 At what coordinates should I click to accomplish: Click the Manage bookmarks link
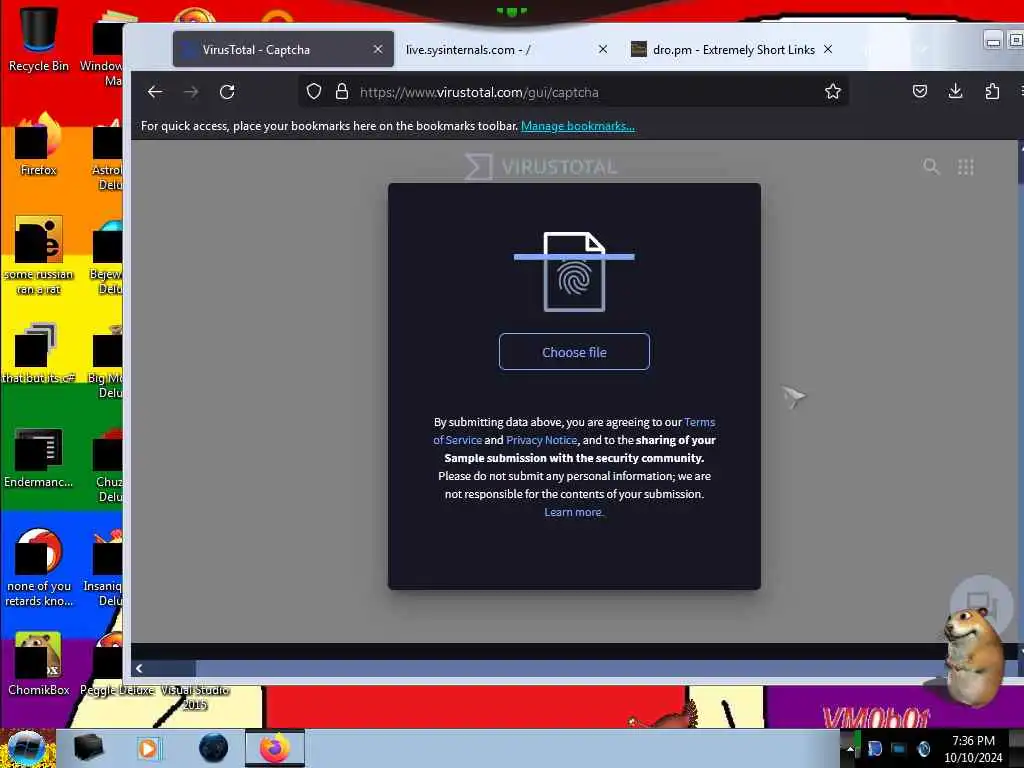pos(577,126)
